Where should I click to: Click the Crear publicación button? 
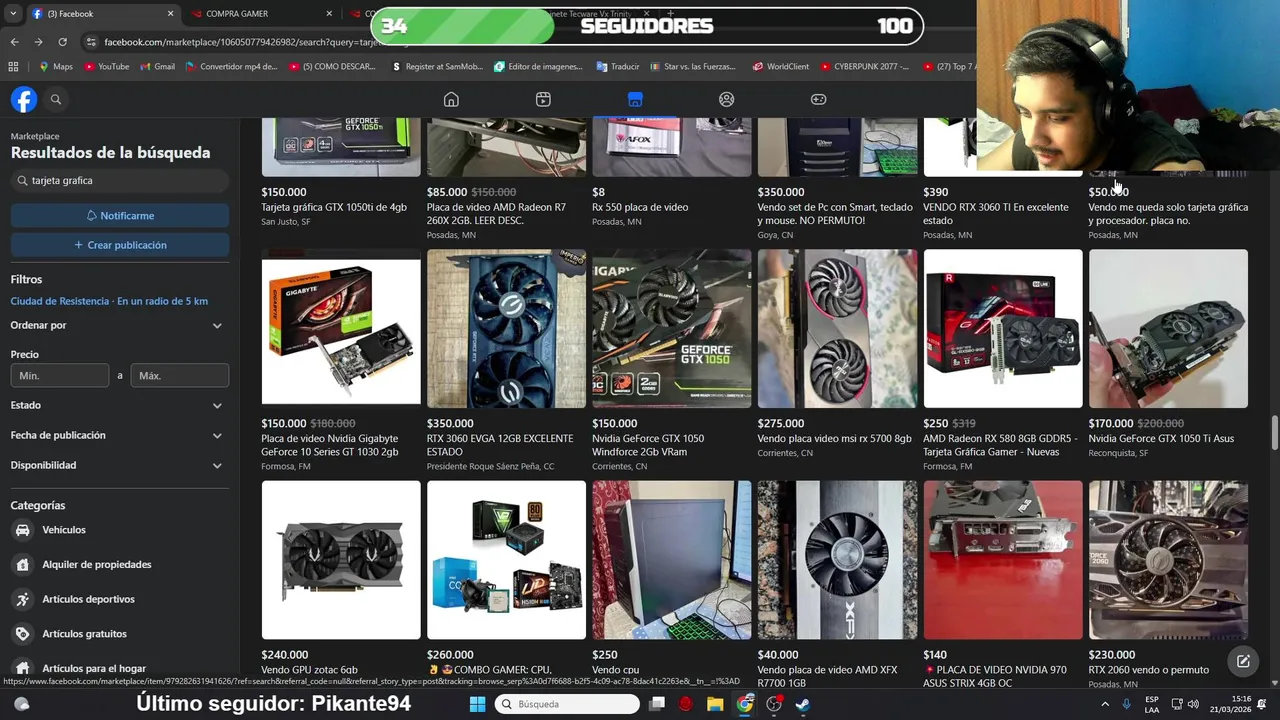[x=120, y=245]
